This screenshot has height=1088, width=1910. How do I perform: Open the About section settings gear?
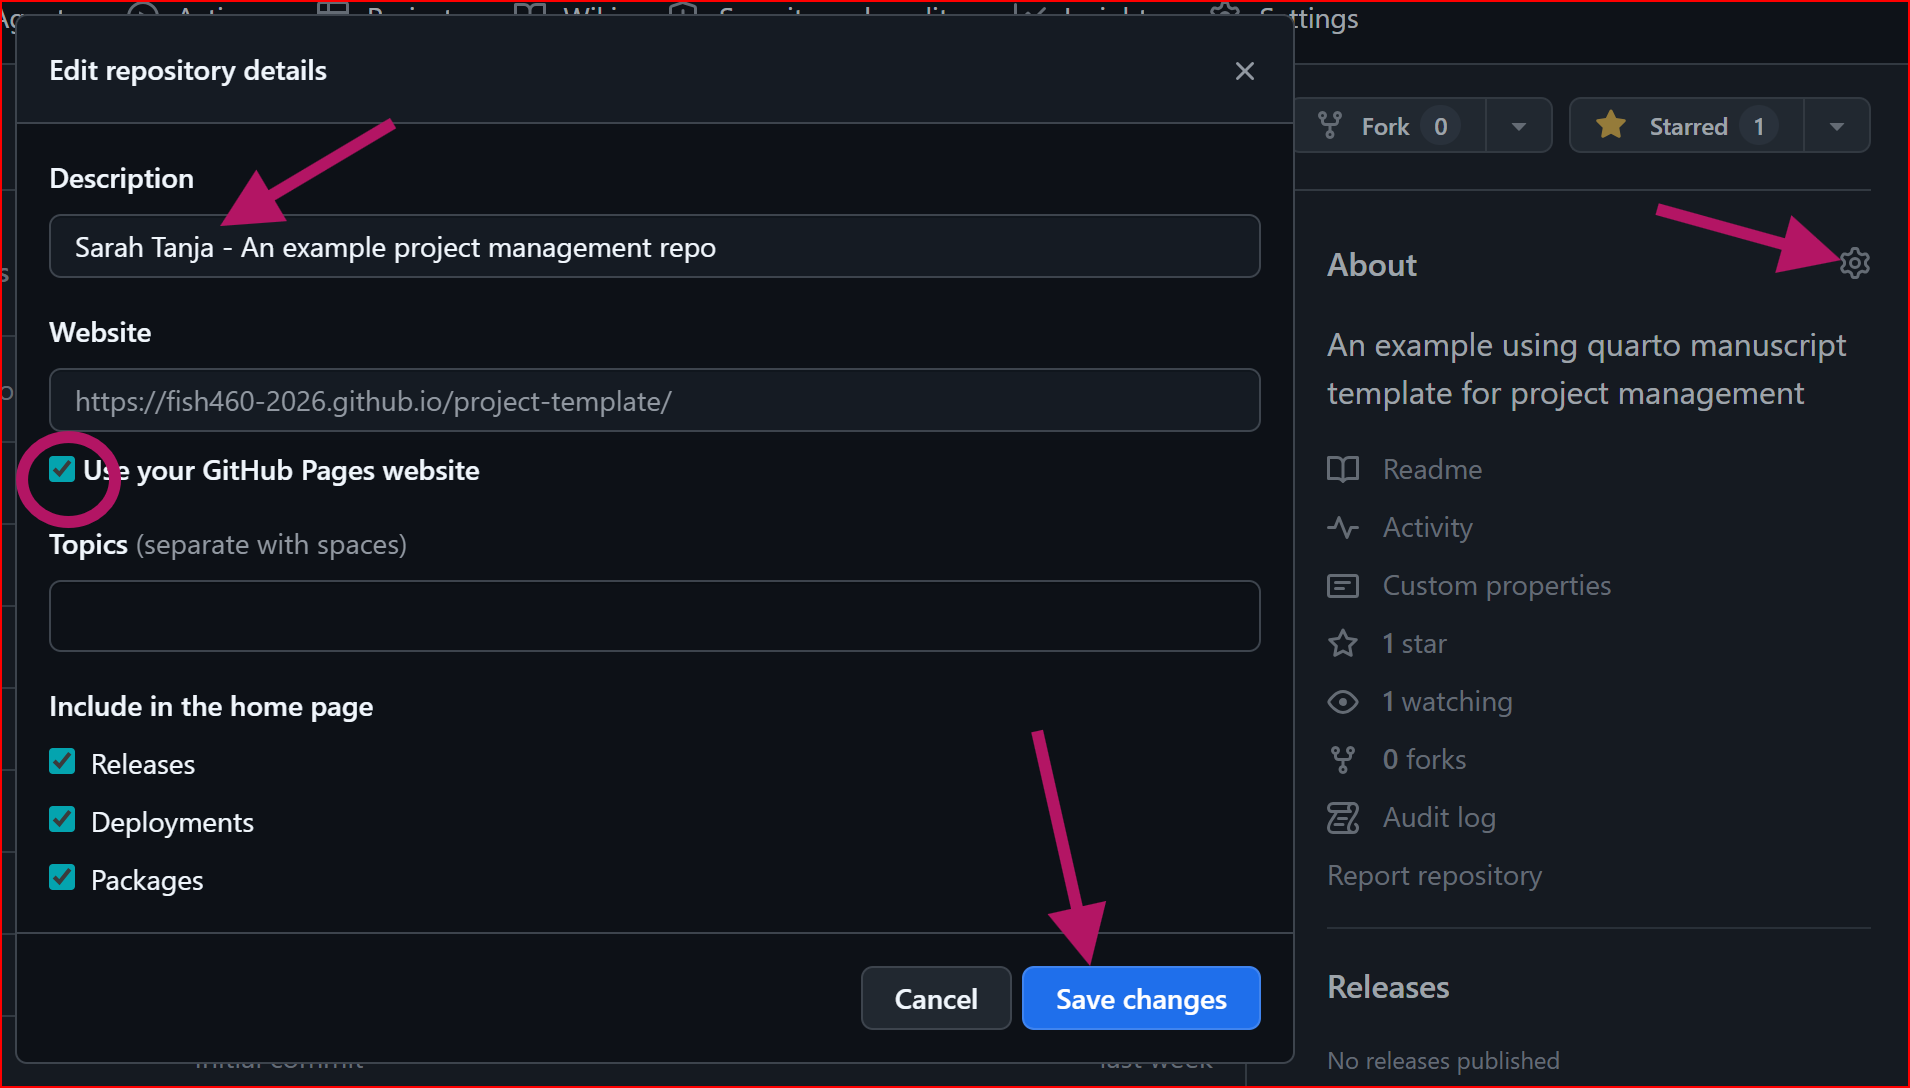coord(1855,263)
